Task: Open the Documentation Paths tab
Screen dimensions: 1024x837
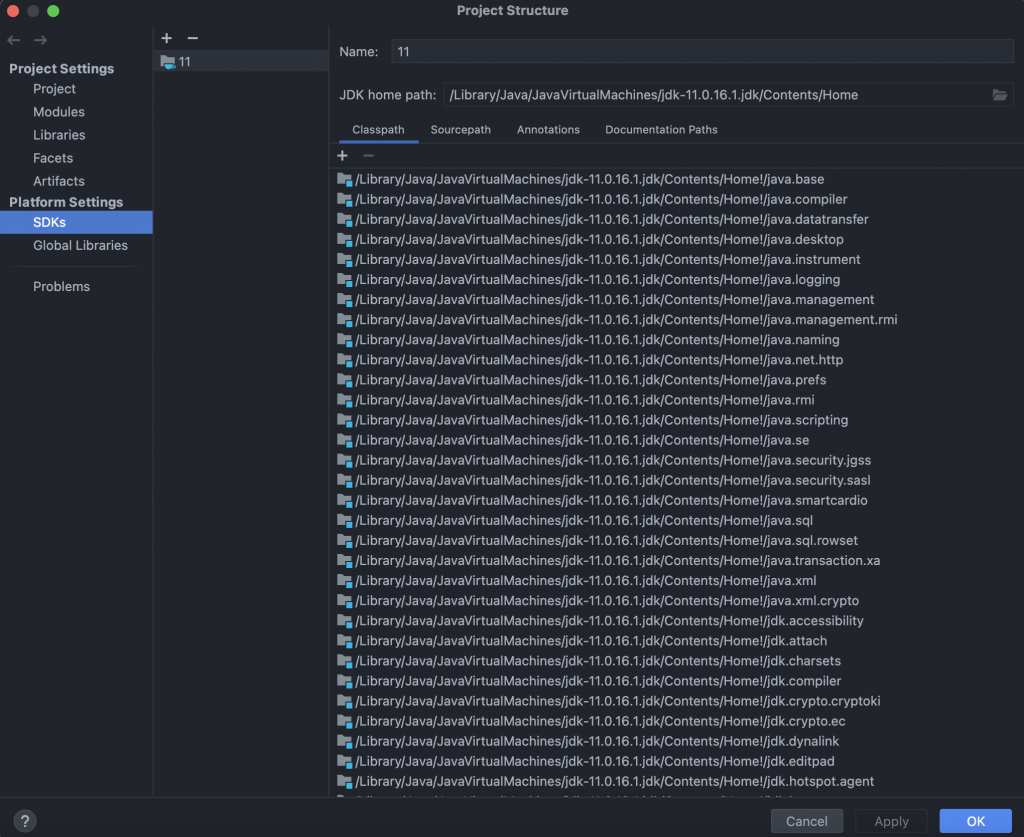Action: pyautogui.click(x=661, y=129)
